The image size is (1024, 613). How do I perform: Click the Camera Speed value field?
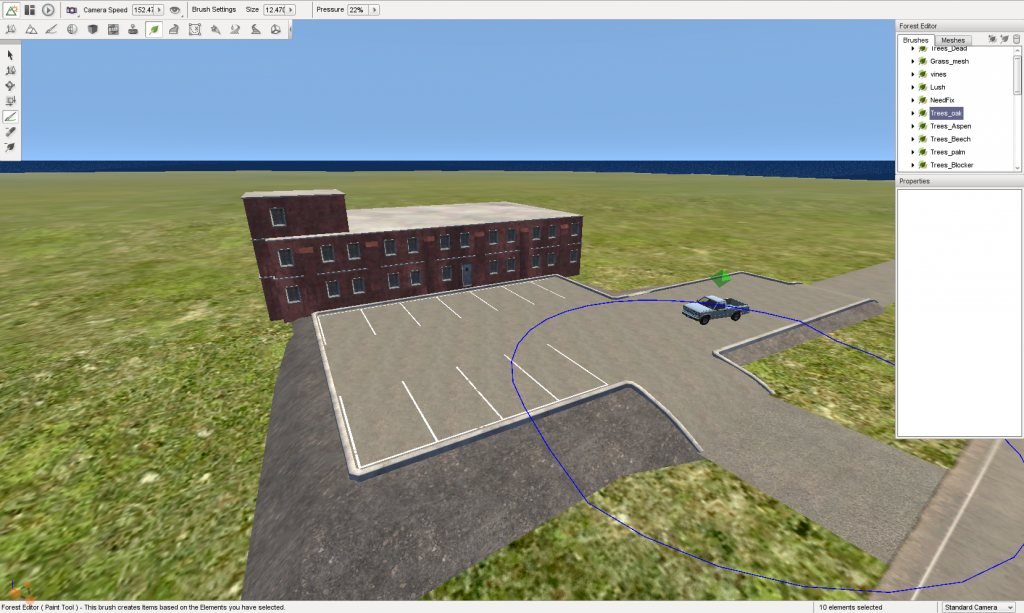click(143, 10)
